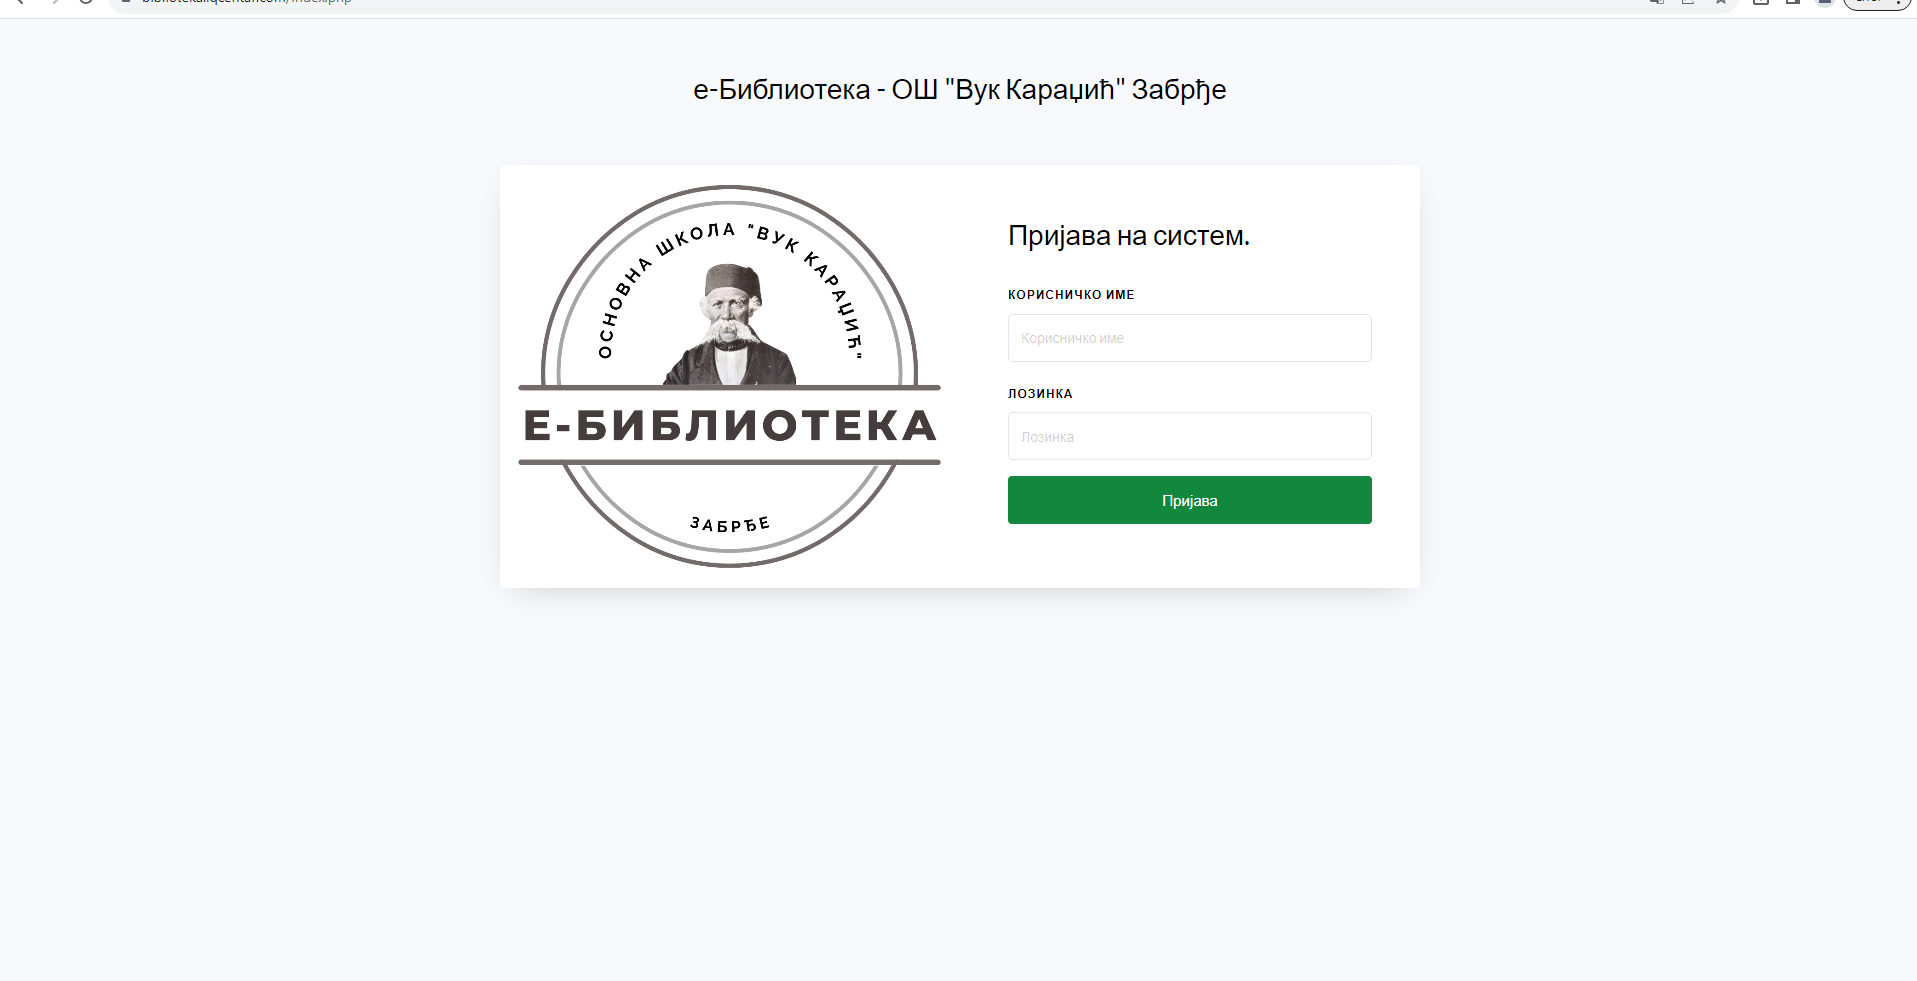Viewport: 1917px width, 981px height.
Task: View site information icon beside the URL
Action: click(126, 2)
